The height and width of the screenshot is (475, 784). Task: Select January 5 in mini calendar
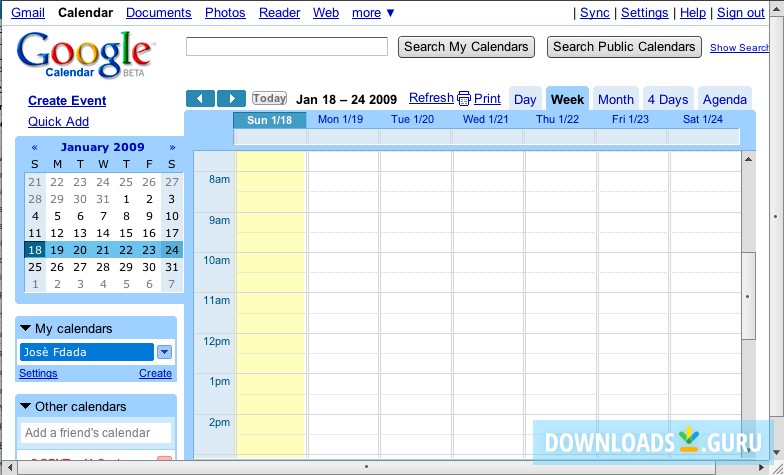[x=58, y=216]
